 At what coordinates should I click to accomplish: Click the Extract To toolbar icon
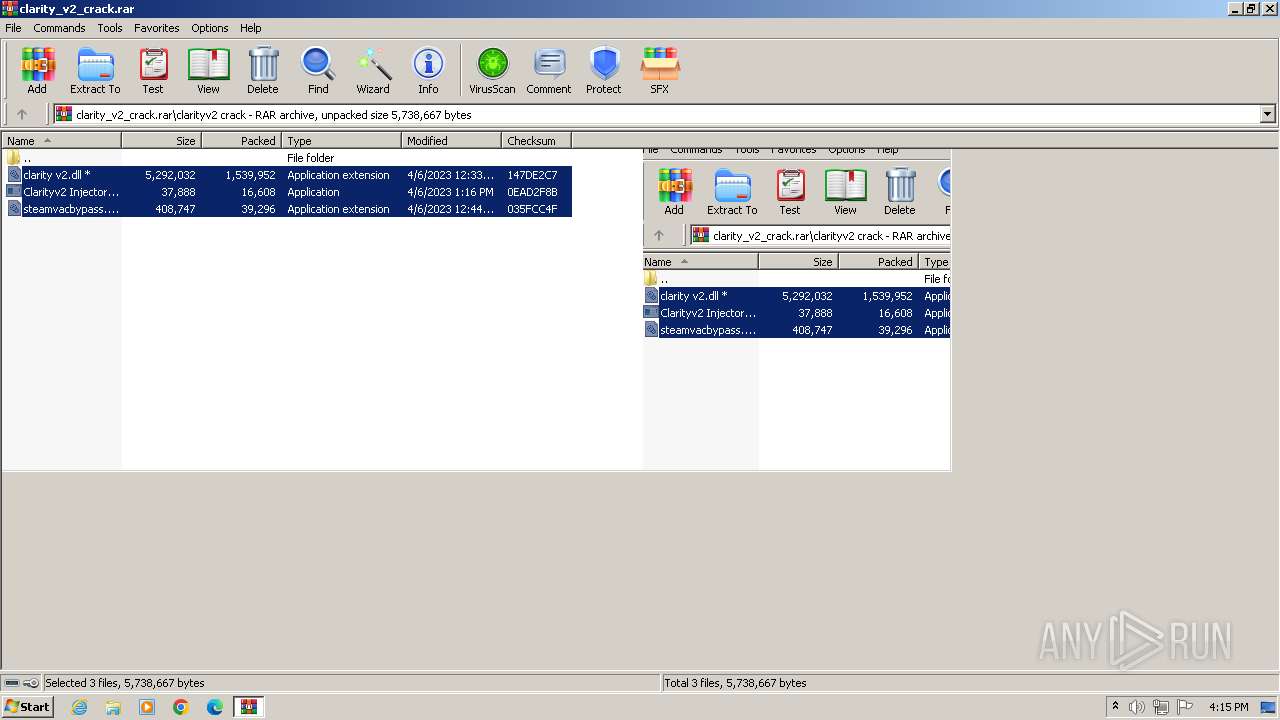coord(95,70)
